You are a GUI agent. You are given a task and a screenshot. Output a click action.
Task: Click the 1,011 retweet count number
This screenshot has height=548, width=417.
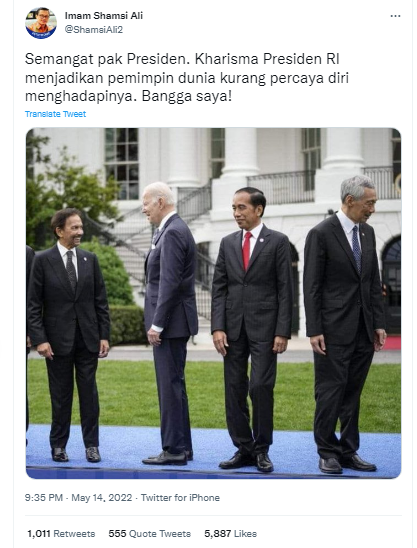click(x=39, y=534)
